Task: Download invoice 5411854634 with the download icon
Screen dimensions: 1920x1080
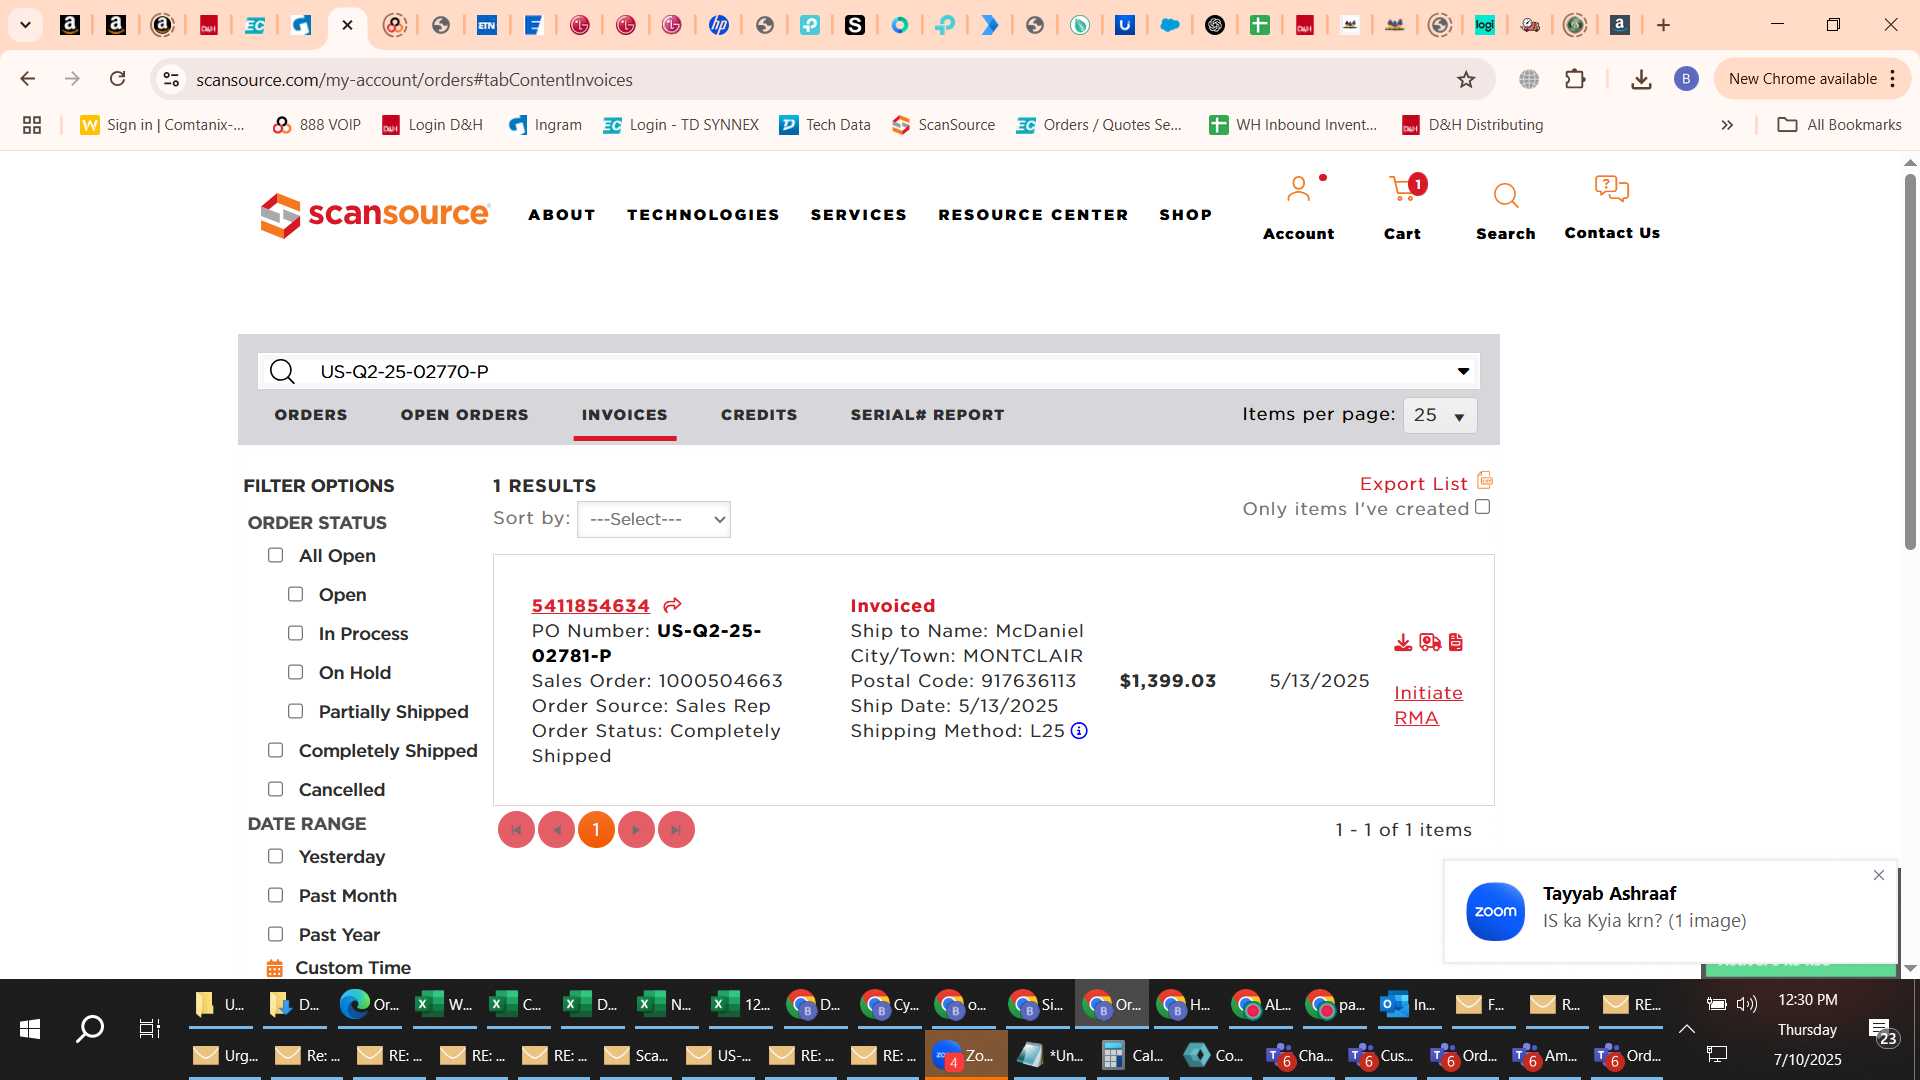Action: [x=1403, y=642]
